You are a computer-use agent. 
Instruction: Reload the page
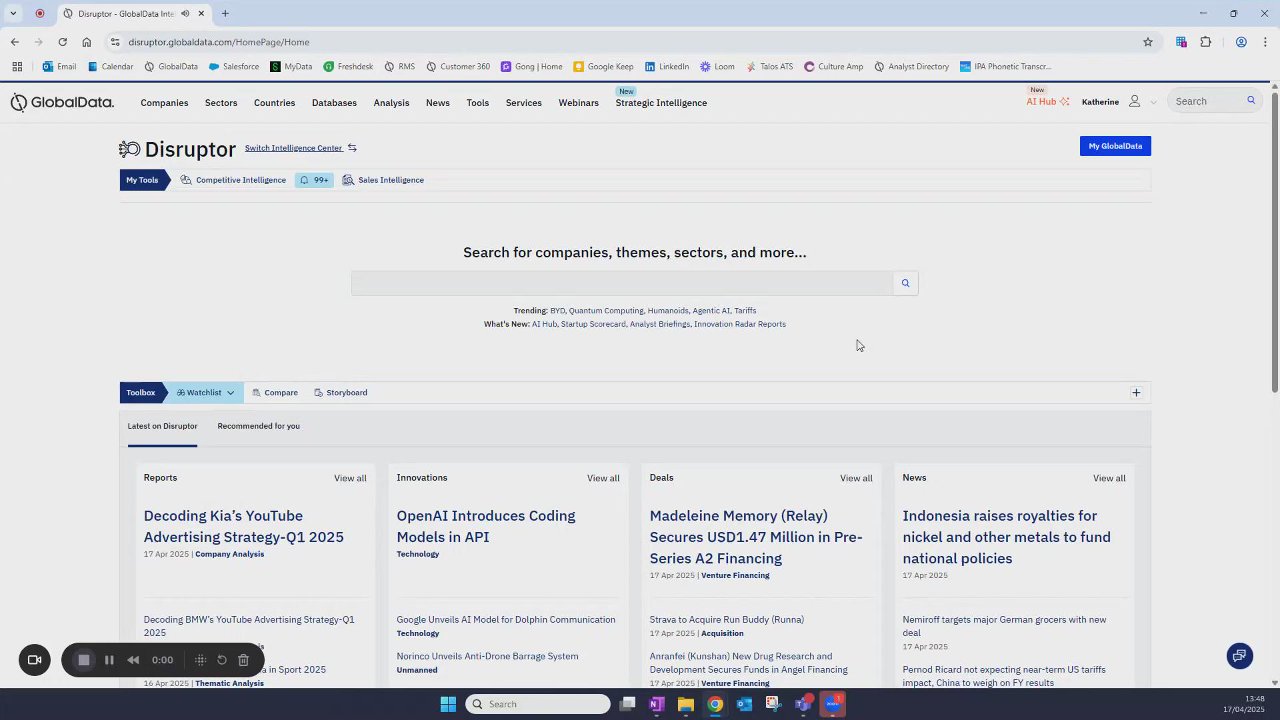(x=62, y=42)
